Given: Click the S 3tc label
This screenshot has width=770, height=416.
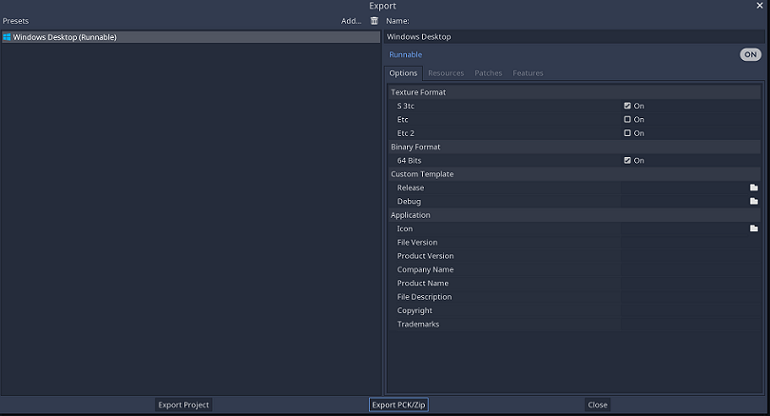Looking at the screenshot, I should [406, 106].
